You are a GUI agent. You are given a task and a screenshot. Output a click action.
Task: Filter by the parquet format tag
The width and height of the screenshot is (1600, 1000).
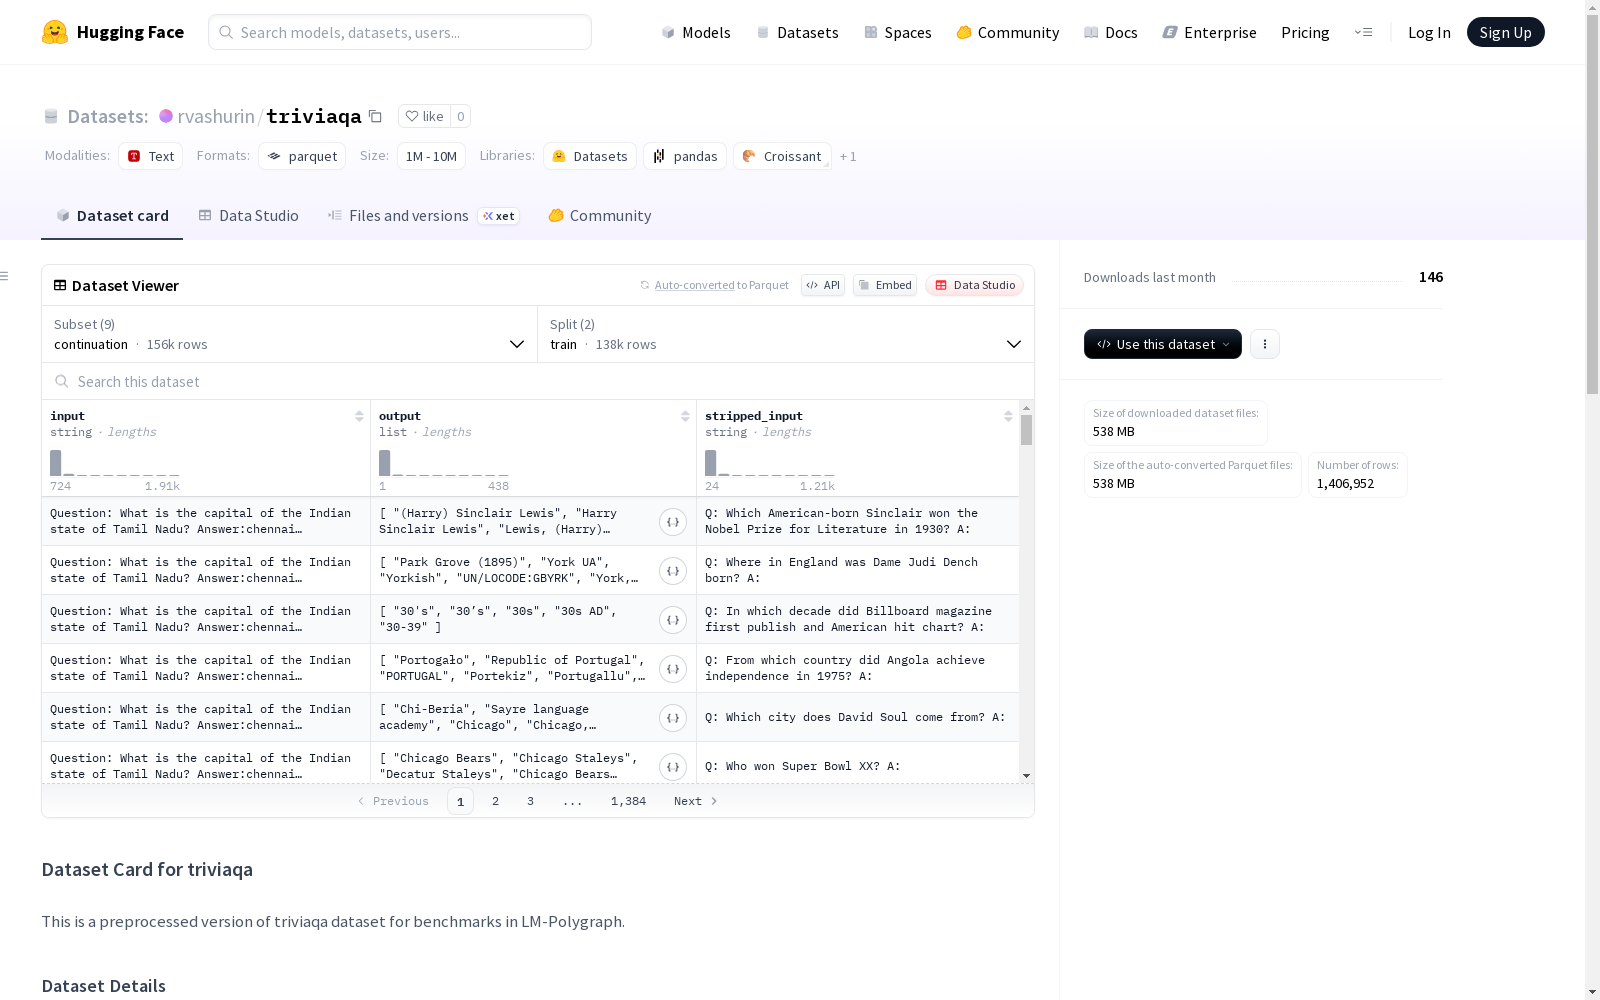(302, 156)
